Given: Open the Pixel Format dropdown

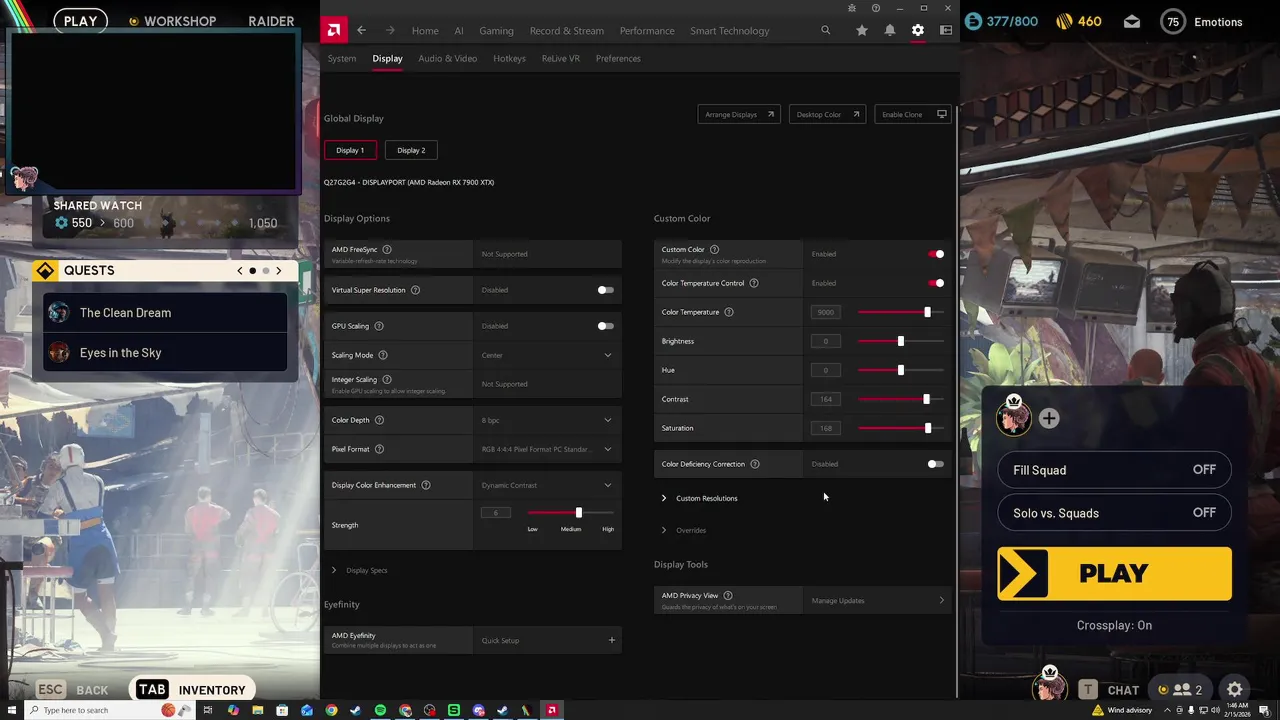Looking at the screenshot, I should click(x=547, y=449).
